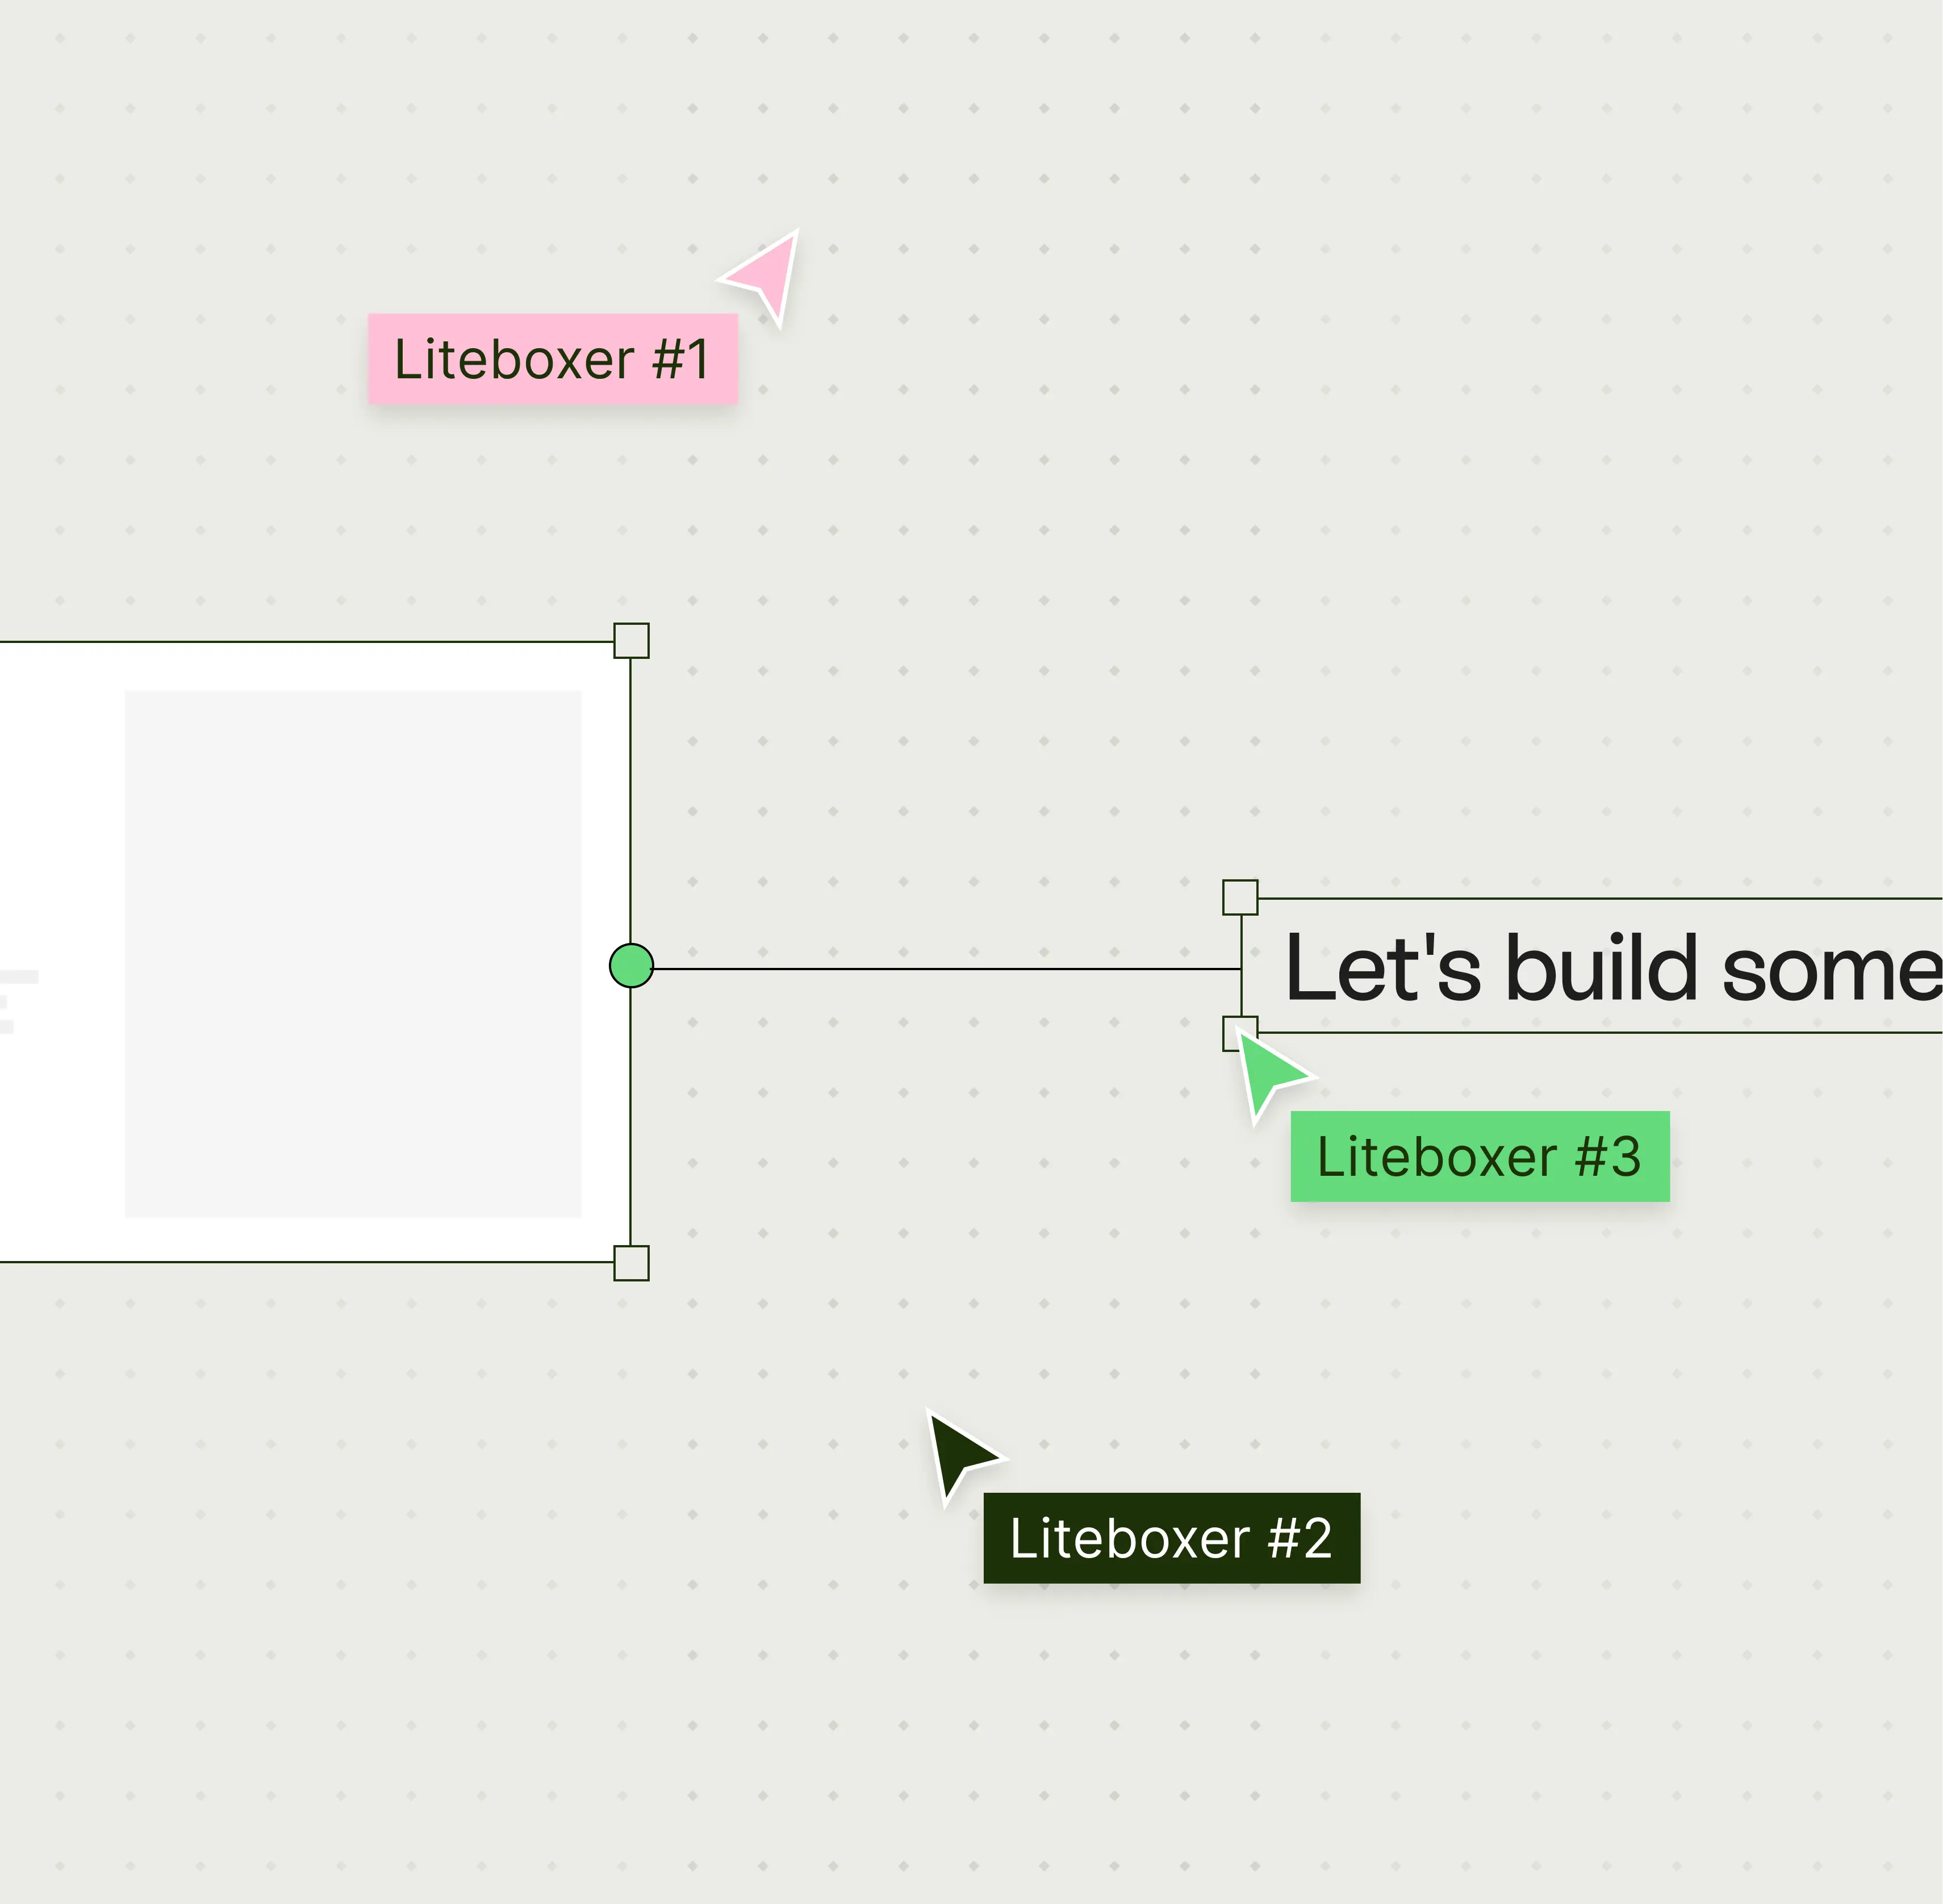Click the Liteboxer #1 name tag
Screen dimensions: 1943x1904
553,360
